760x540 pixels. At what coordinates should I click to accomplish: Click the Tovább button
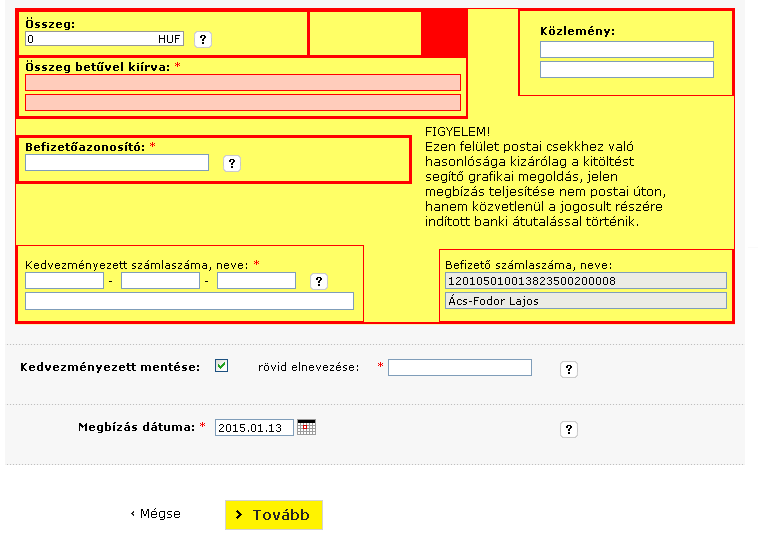click(x=274, y=515)
